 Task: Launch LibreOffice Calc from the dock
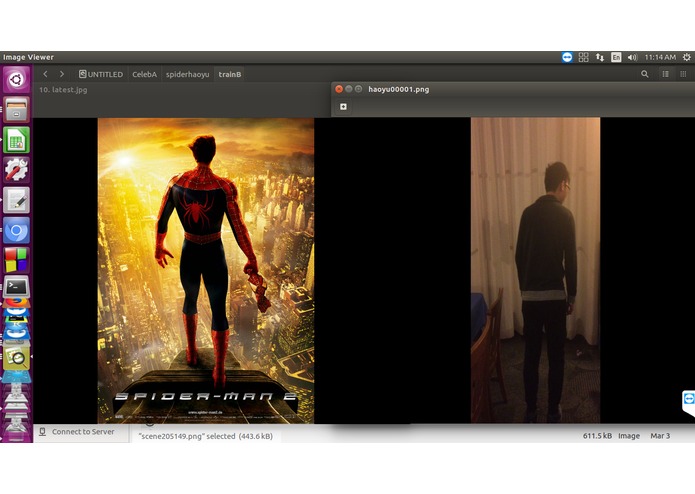(16, 140)
